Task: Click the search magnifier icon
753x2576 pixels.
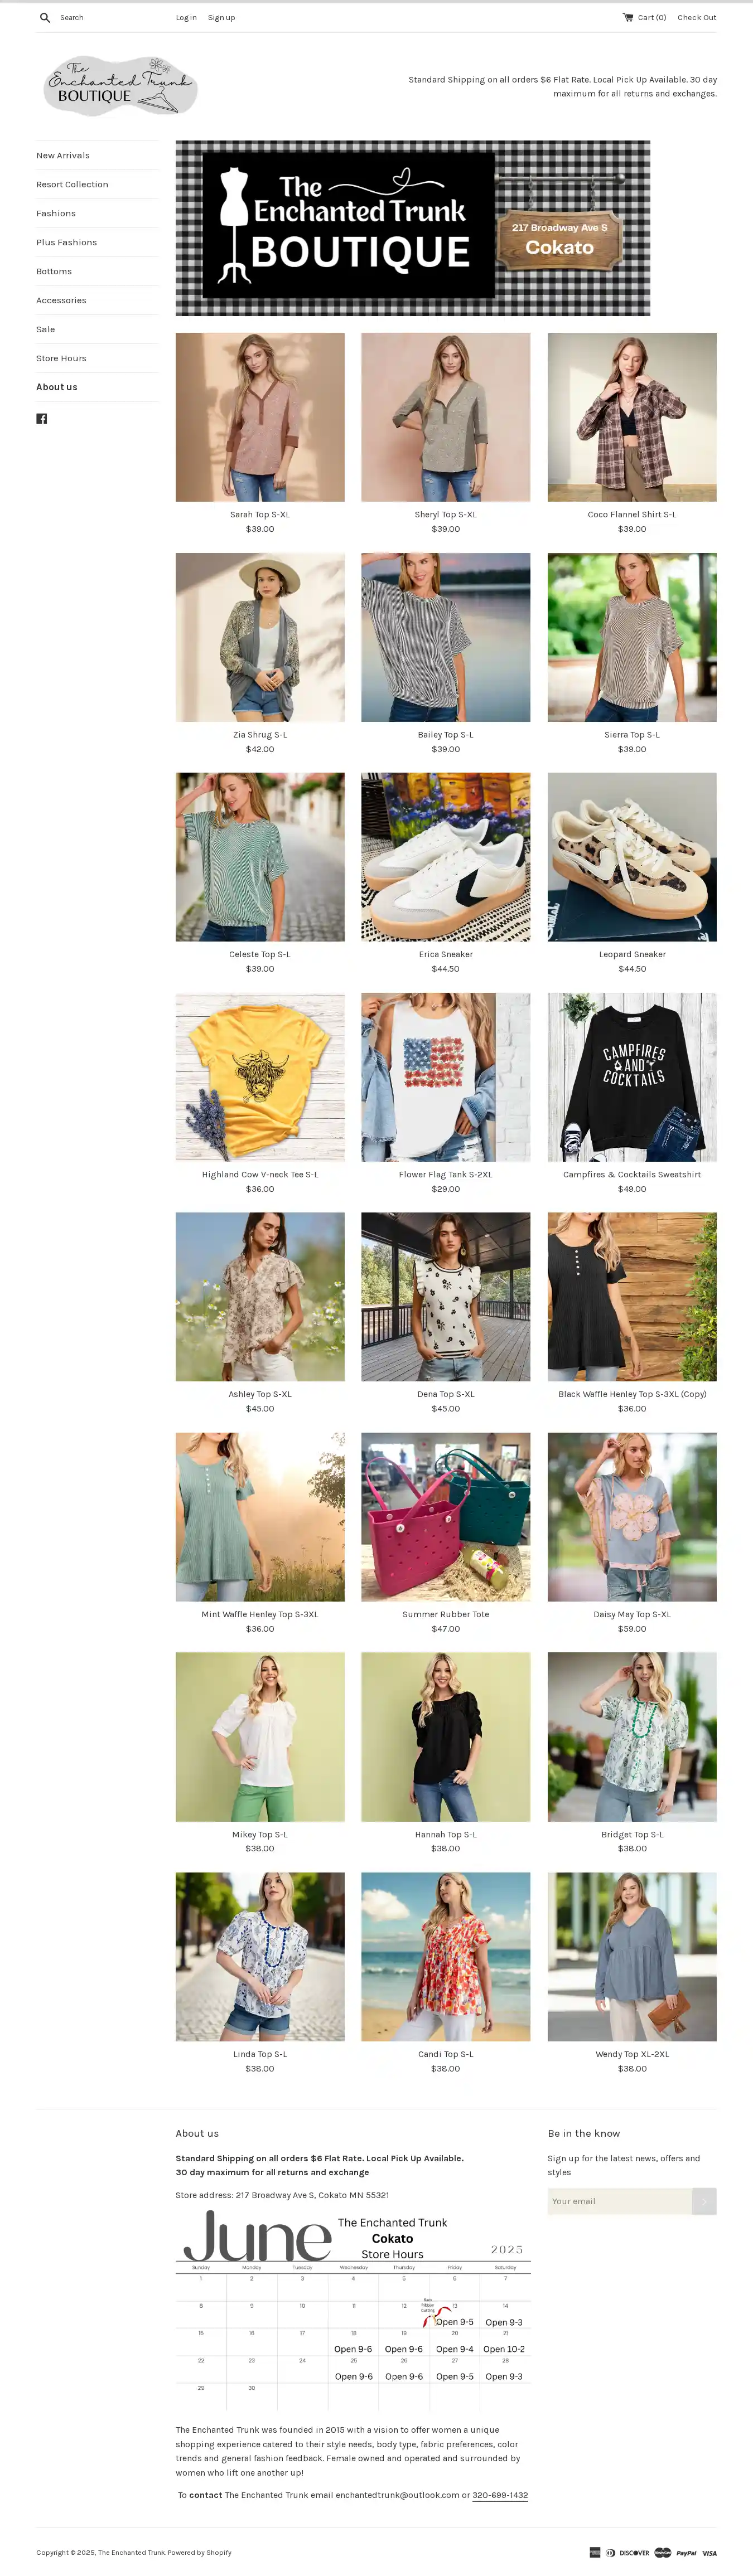Action: pos(45,18)
